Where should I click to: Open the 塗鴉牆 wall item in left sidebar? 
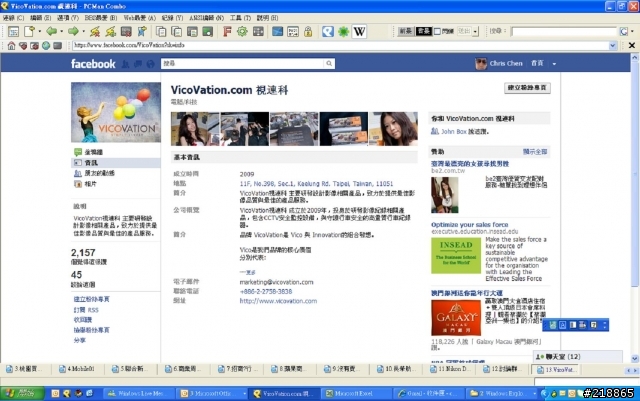93,152
